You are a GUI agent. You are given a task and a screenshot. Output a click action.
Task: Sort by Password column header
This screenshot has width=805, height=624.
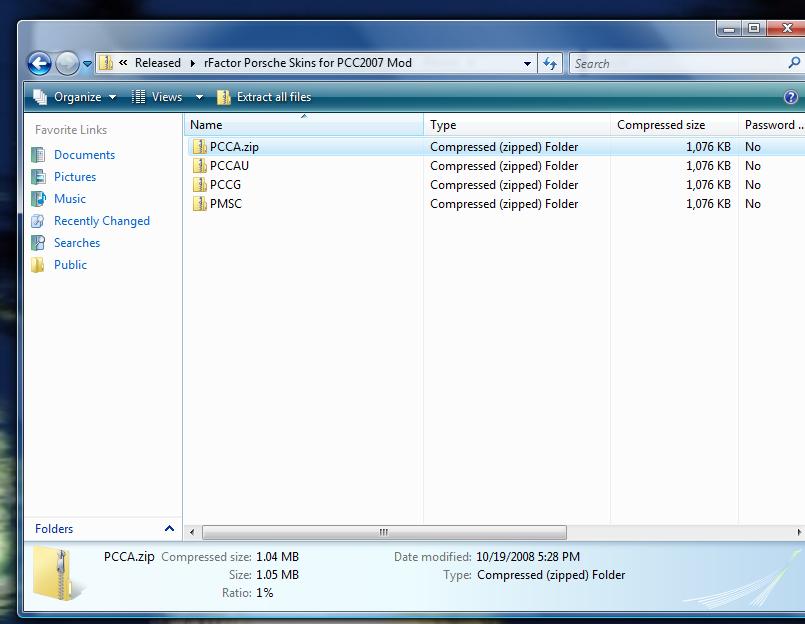tap(772, 125)
